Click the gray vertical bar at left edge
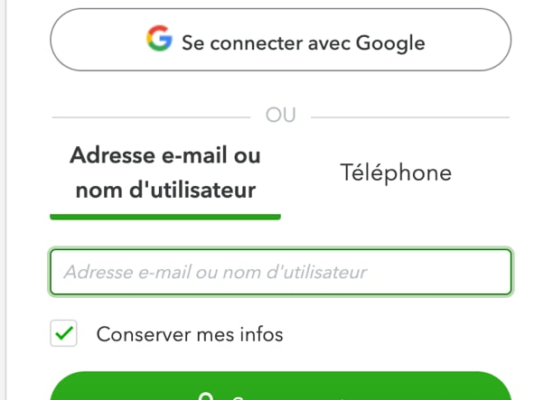The image size is (553, 400). click(3, 200)
